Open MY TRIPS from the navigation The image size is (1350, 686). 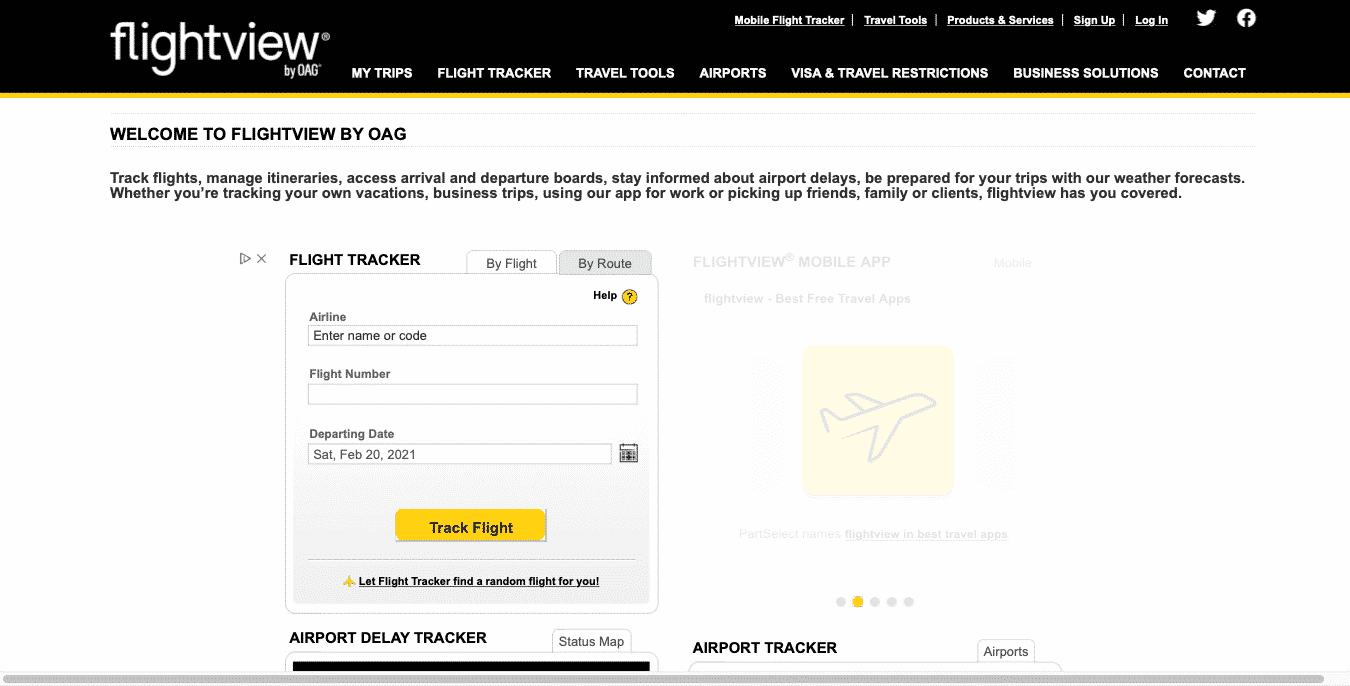(x=382, y=73)
